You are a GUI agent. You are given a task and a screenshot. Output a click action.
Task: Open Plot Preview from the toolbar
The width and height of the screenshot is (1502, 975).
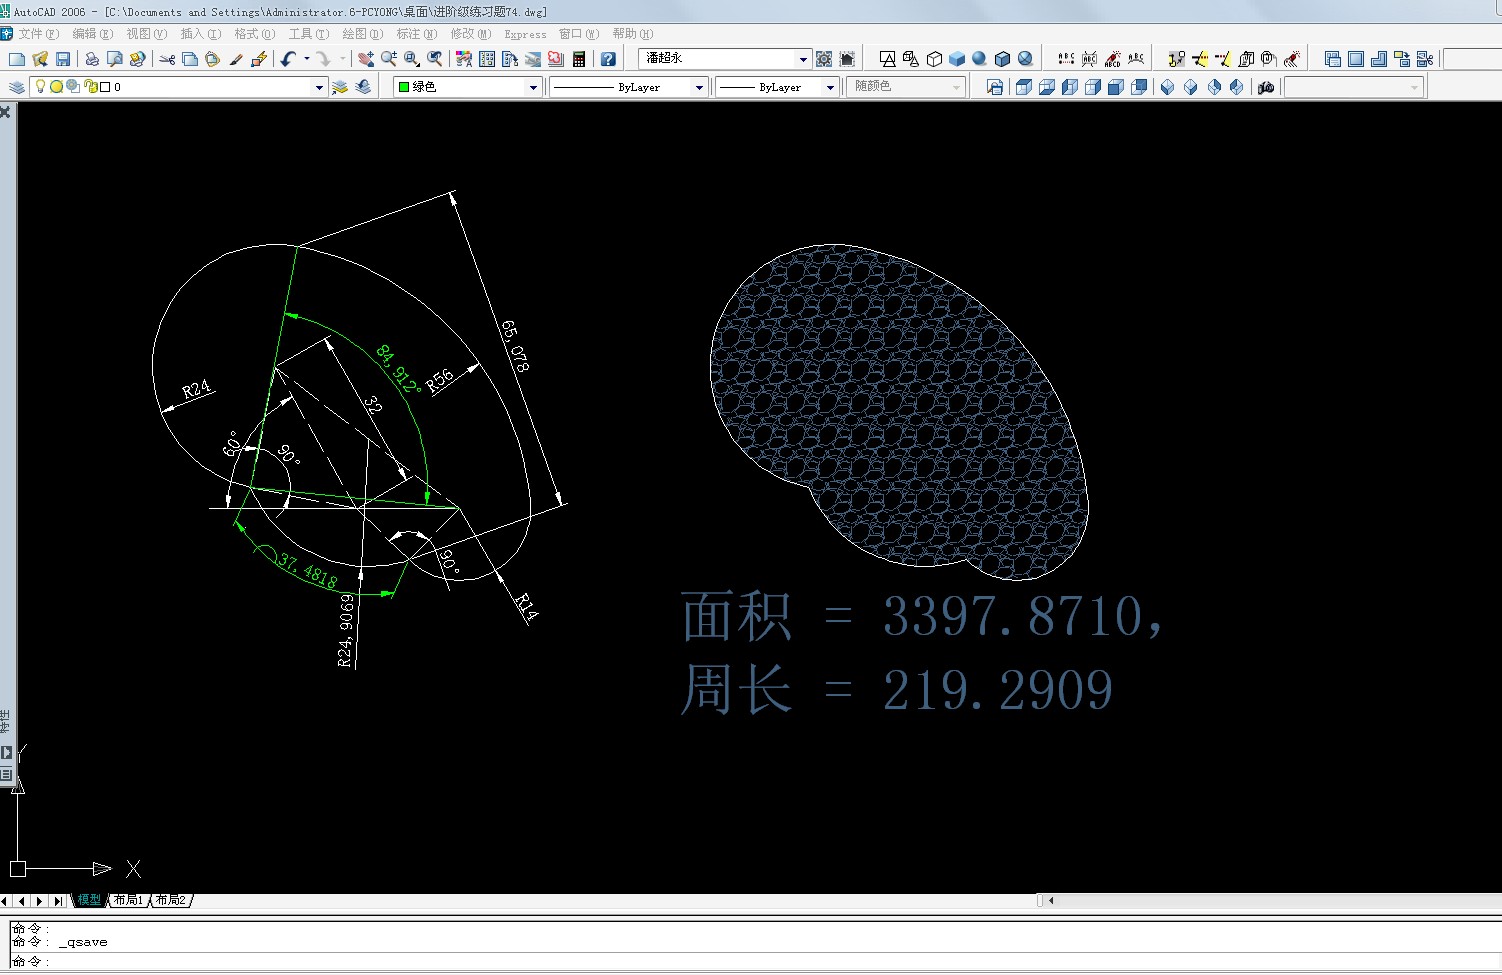click(115, 59)
